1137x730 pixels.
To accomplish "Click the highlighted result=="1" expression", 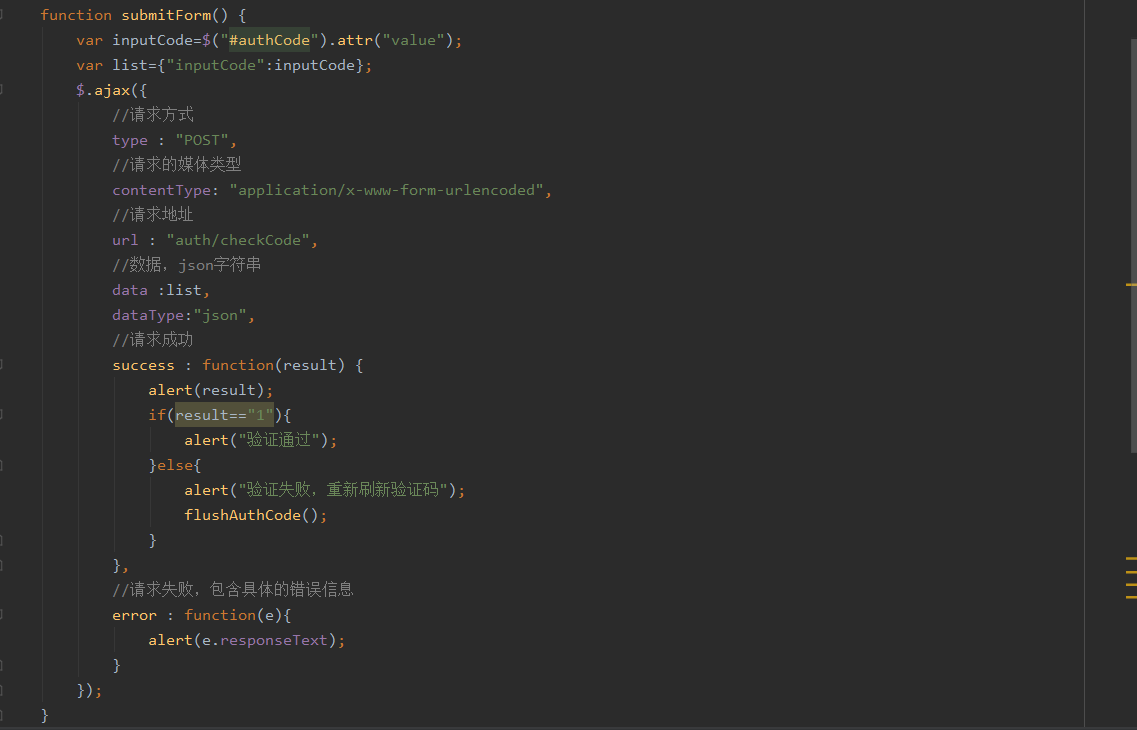I will point(224,415).
